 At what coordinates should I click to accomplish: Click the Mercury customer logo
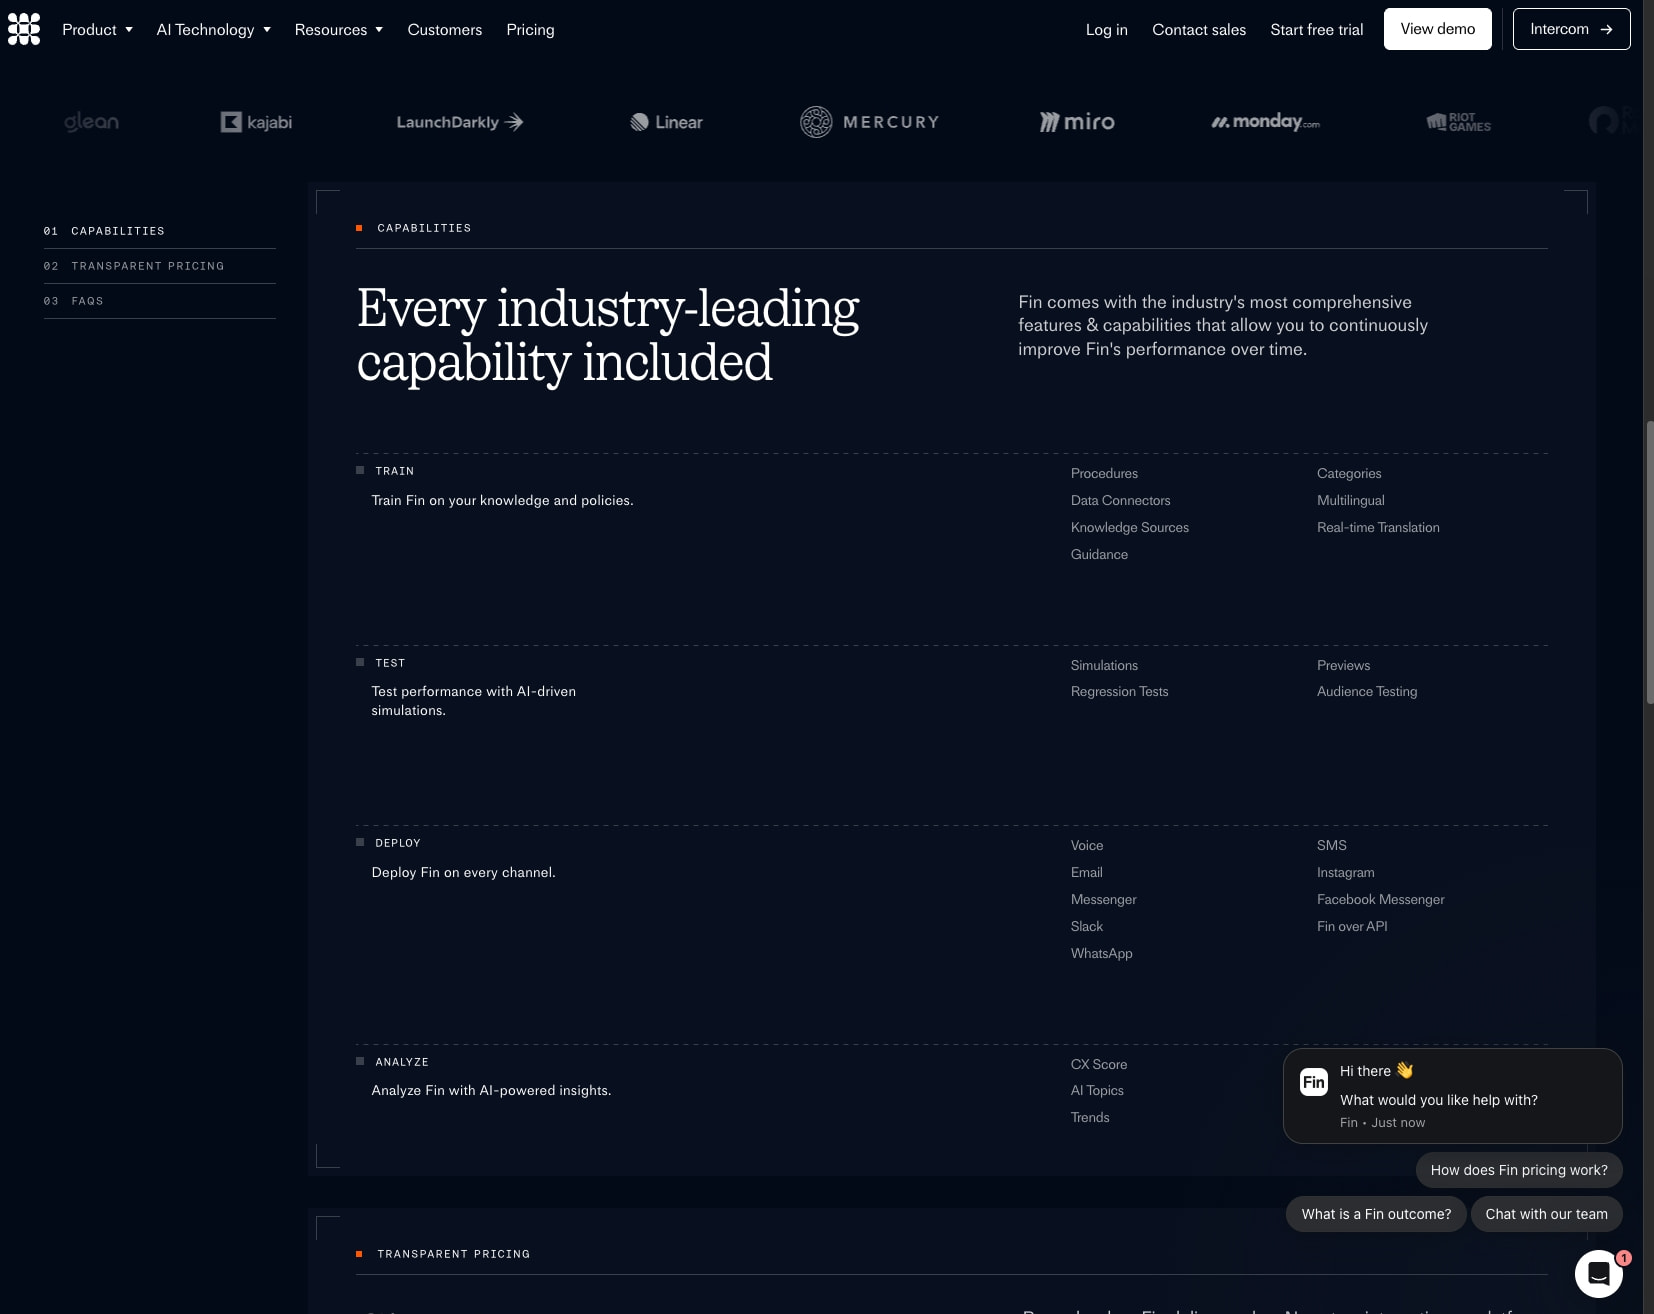[x=869, y=122]
